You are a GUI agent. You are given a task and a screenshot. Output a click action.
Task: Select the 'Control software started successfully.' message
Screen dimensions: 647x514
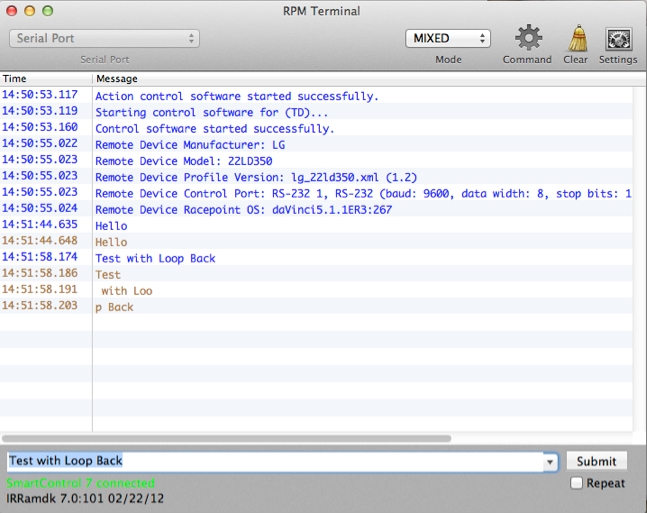(x=215, y=129)
